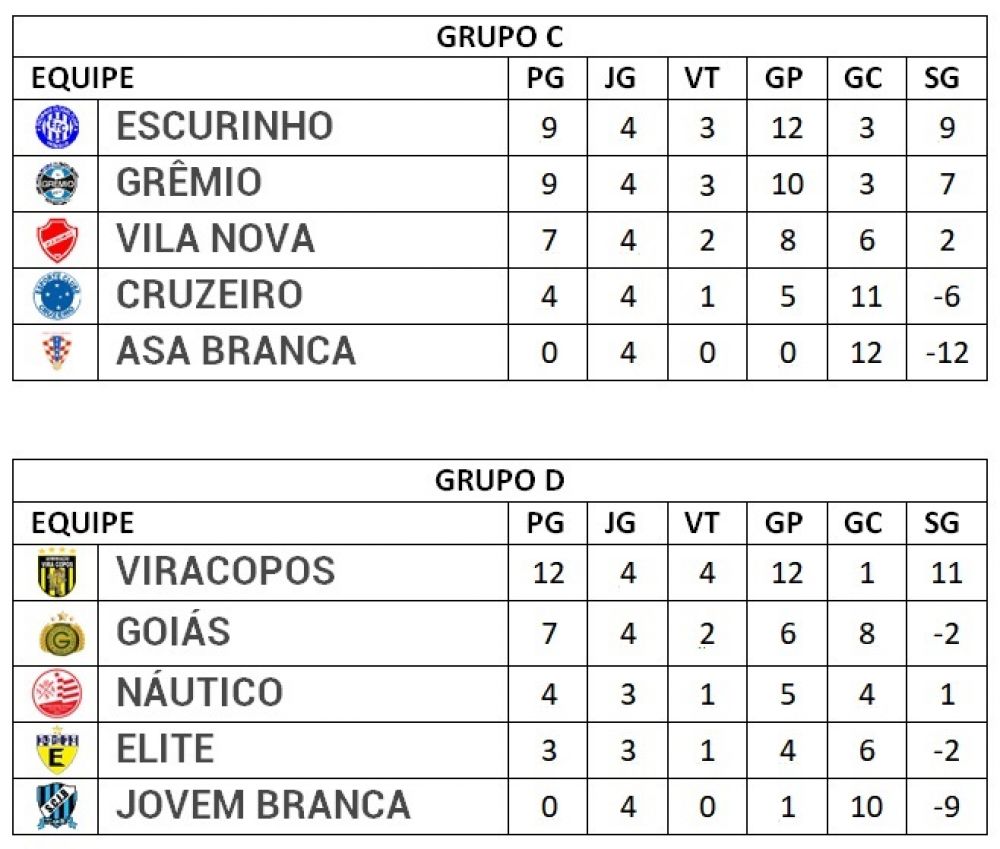Click the GRUPO D table title
1000x849 pixels.
tap(499, 481)
